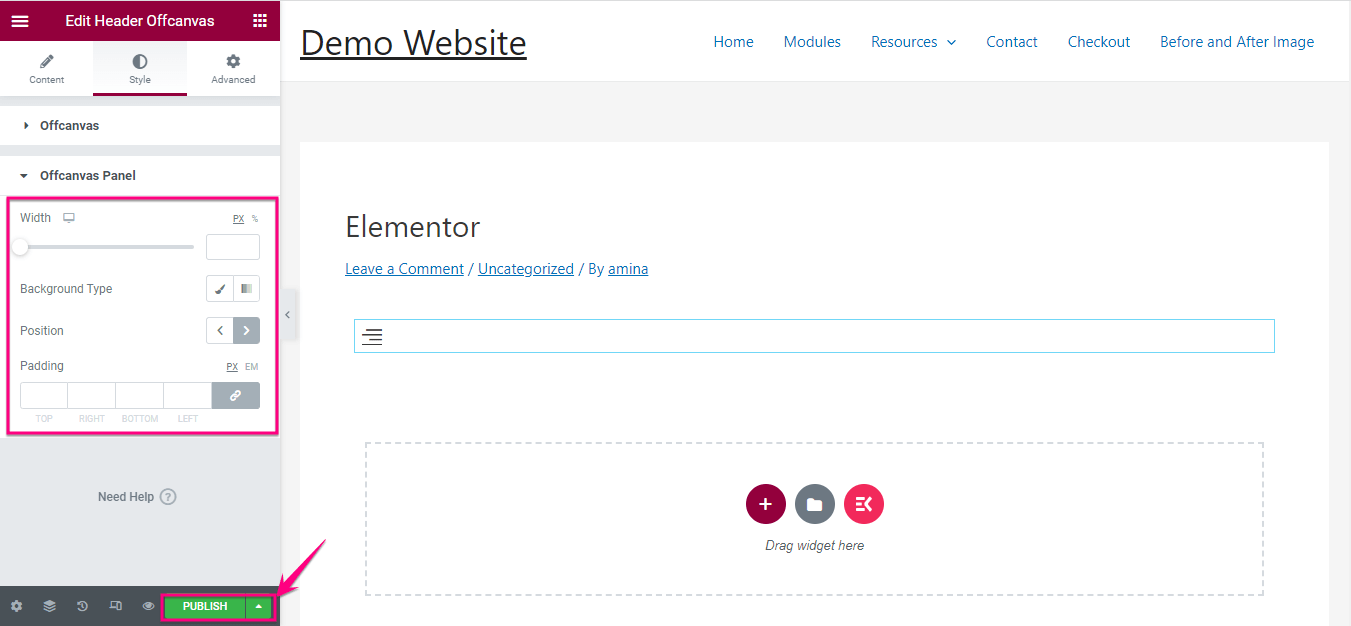Open the Home menu item
This screenshot has height=626, width=1351.
[733, 42]
